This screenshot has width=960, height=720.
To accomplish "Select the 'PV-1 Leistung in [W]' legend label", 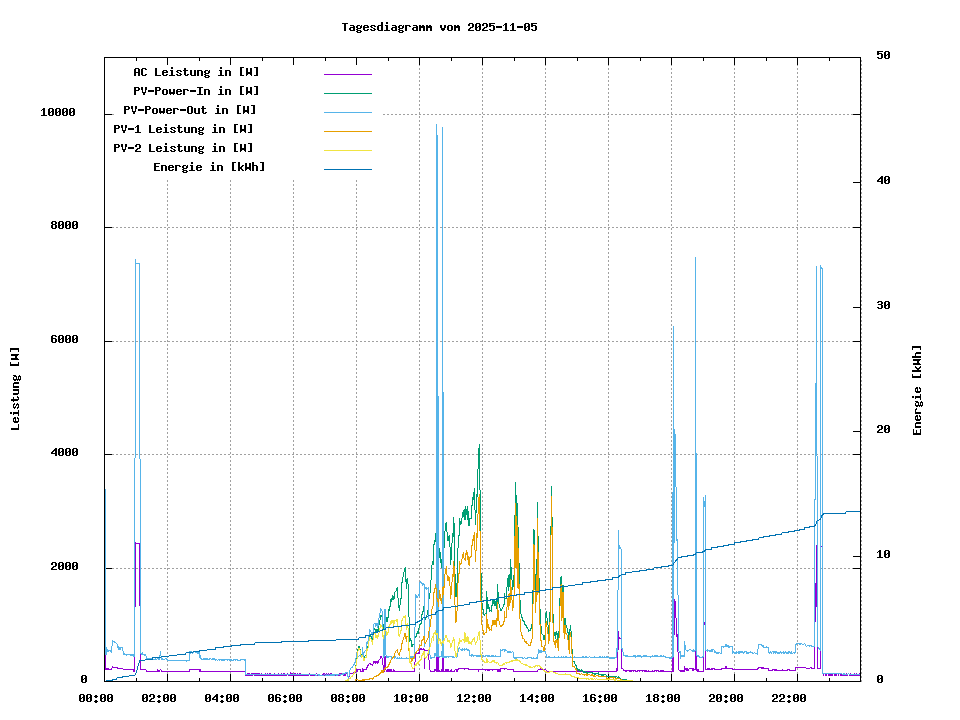I will point(183,129).
